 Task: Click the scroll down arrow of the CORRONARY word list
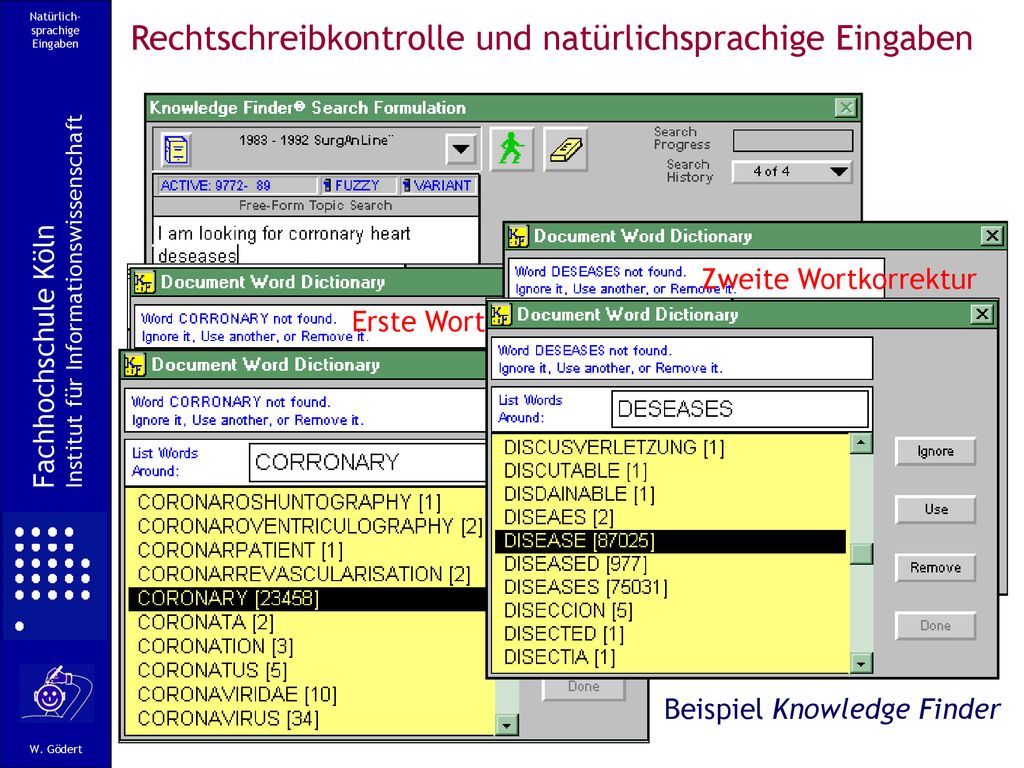tap(507, 724)
